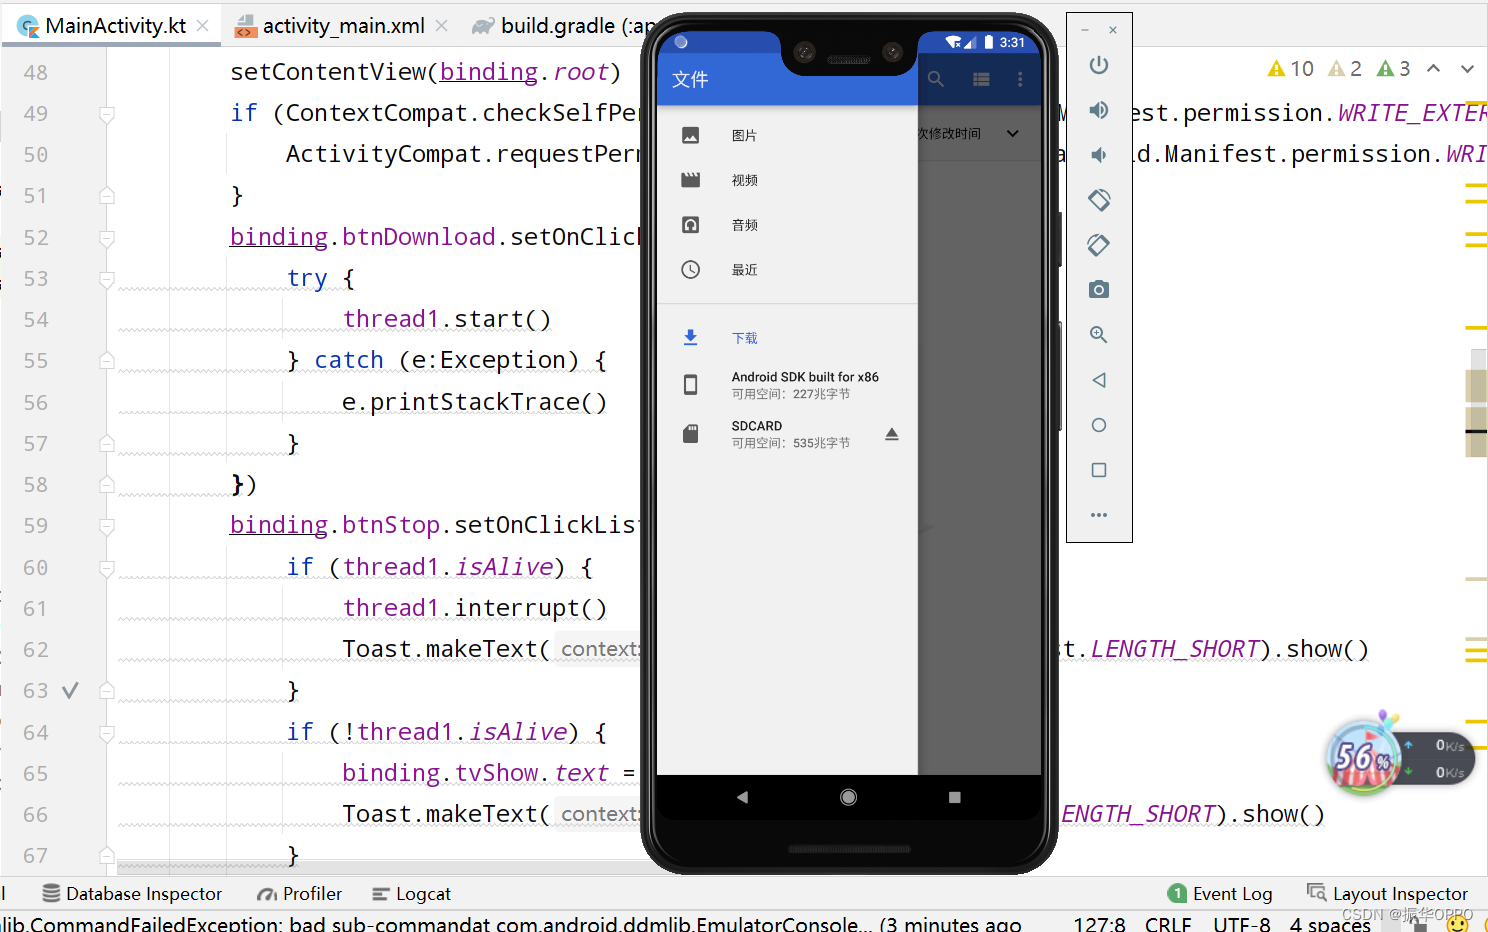Screen dimensions: 1488x932
Task: Close the activity_main.xml tab
Action: click(x=441, y=26)
